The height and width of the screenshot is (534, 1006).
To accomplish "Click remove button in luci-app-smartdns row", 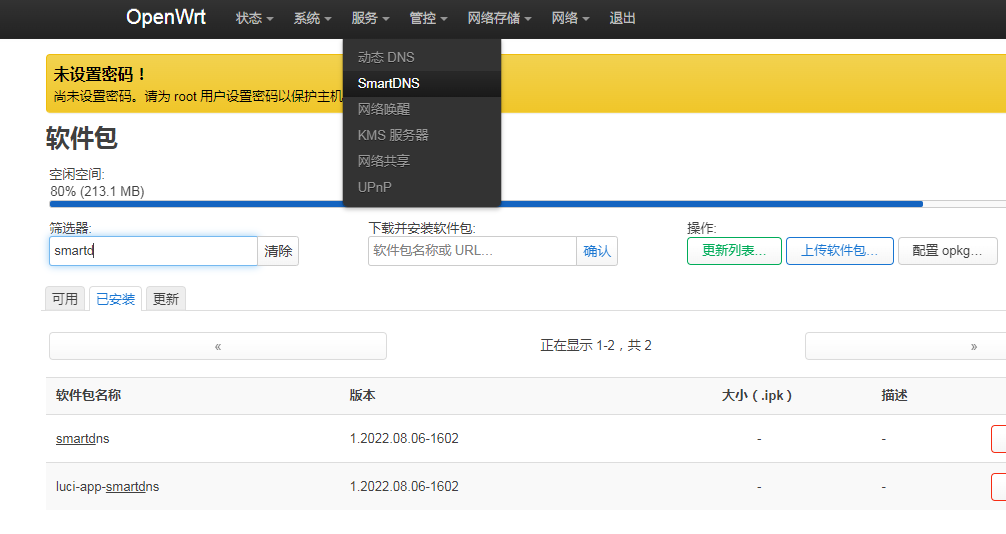I will pos(999,487).
